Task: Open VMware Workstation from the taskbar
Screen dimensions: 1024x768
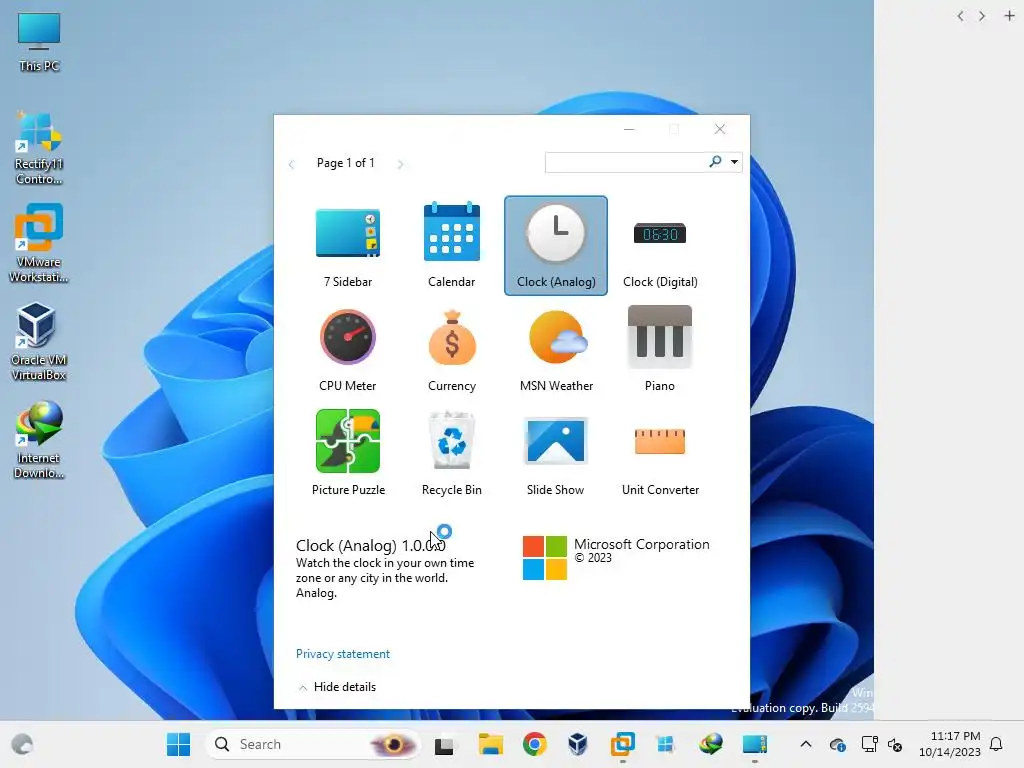Action: (622, 744)
